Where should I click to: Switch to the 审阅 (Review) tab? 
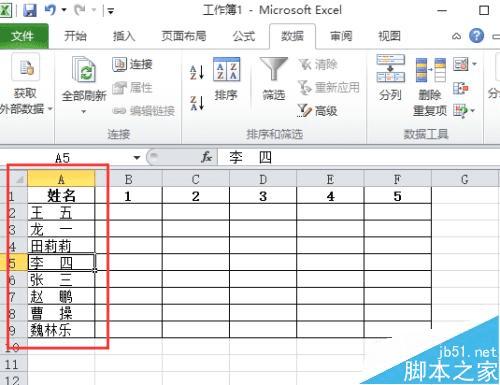(x=341, y=36)
